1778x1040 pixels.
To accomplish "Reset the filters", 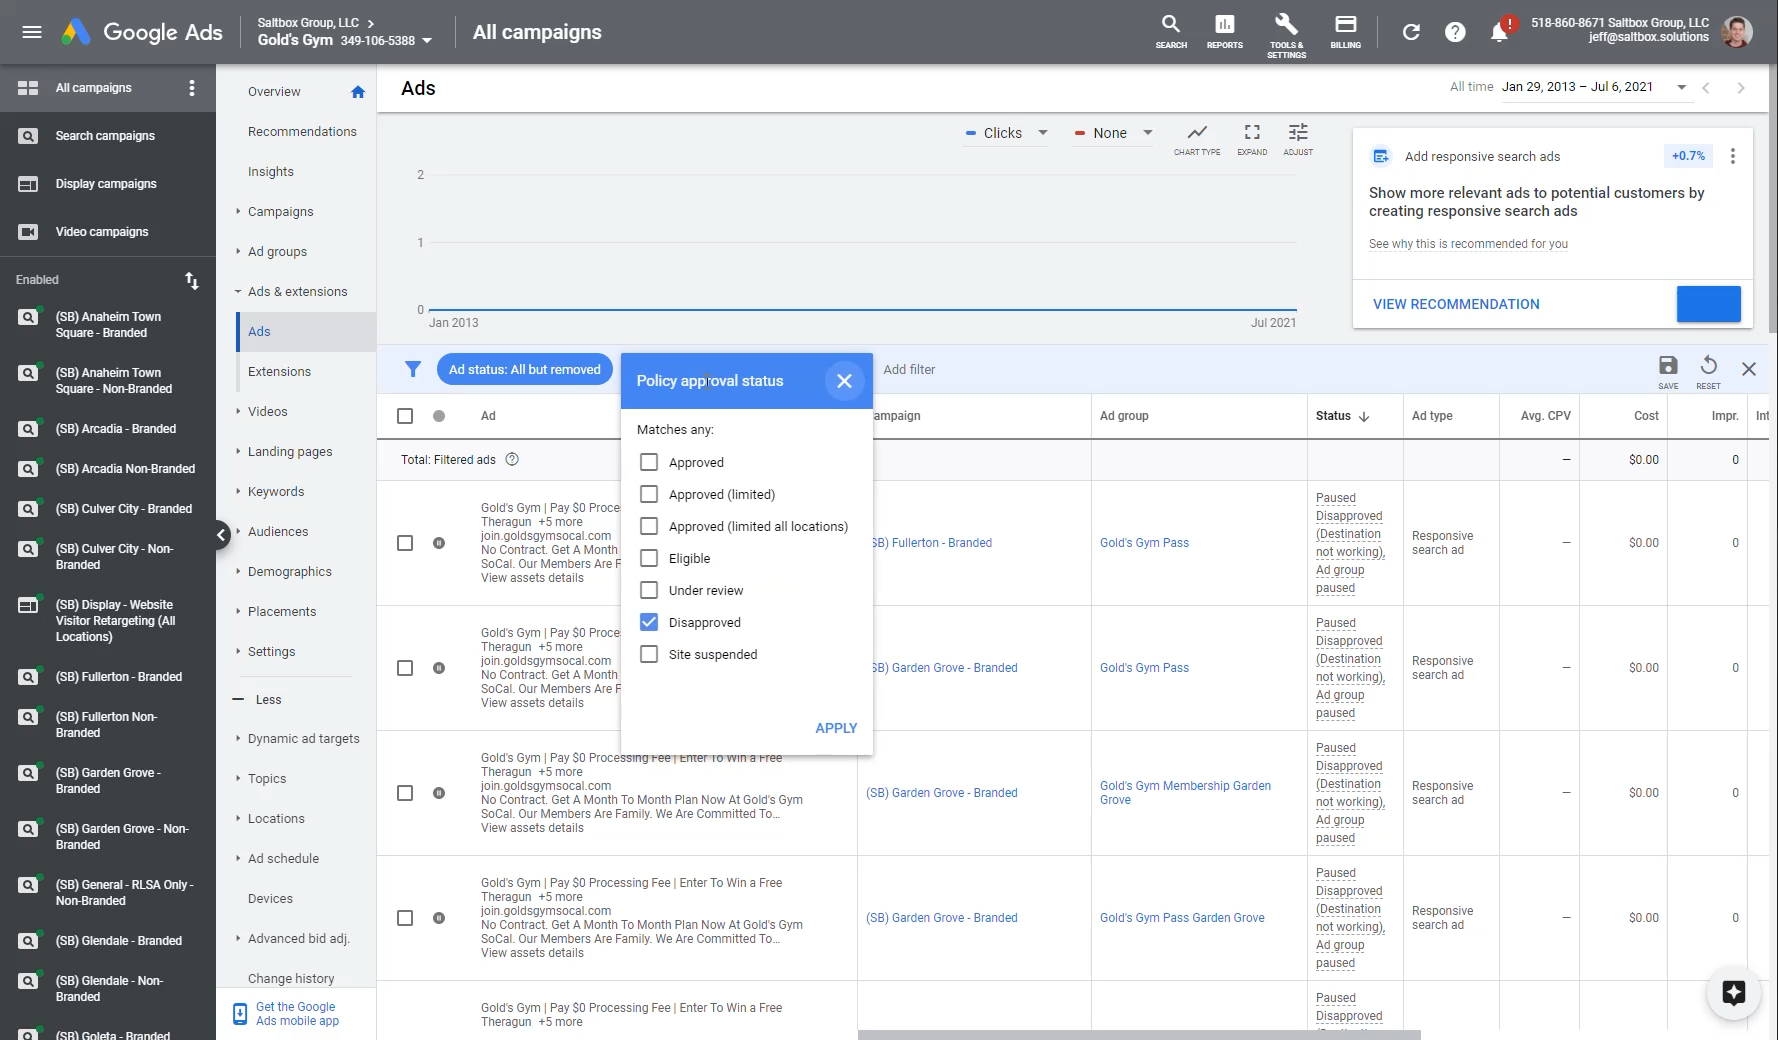I will (1708, 371).
